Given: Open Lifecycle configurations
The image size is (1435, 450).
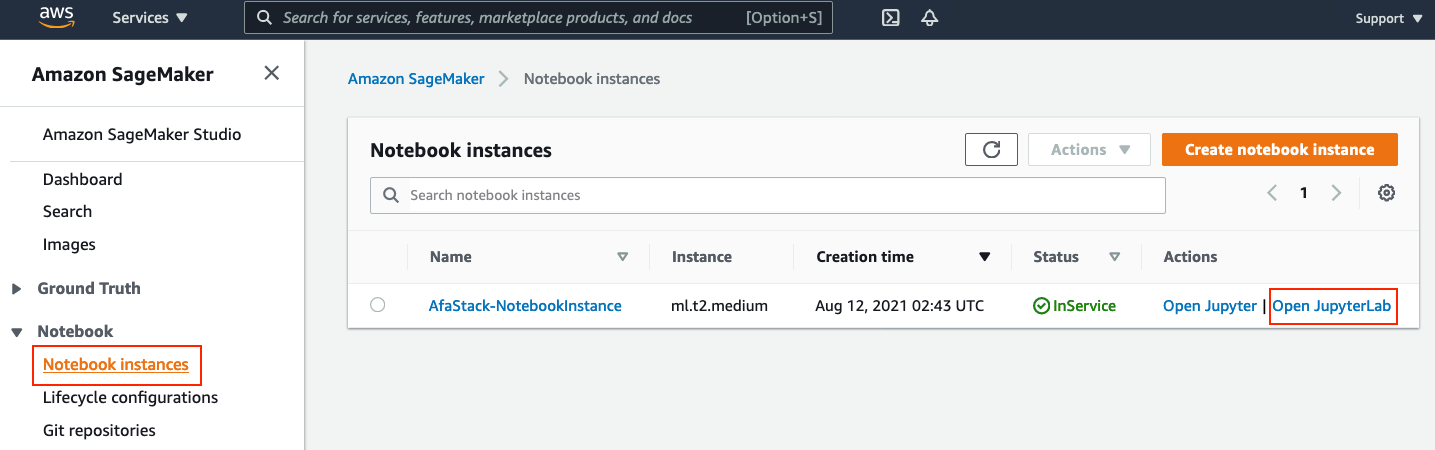Looking at the screenshot, I should point(130,397).
